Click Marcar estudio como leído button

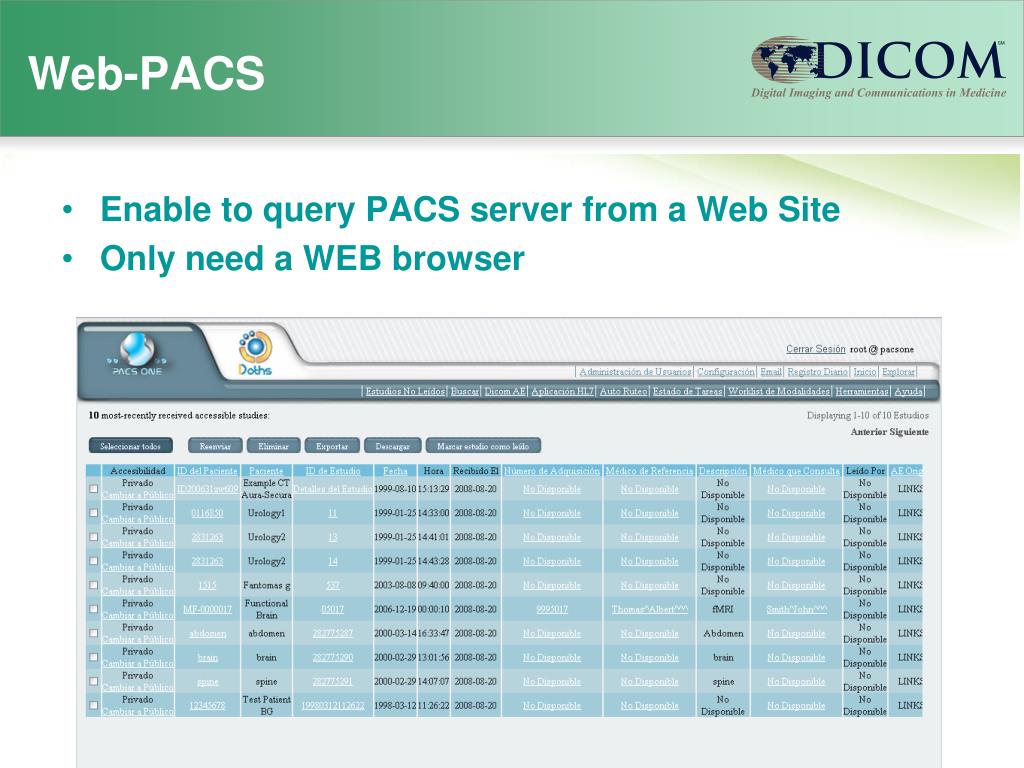tap(483, 446)
